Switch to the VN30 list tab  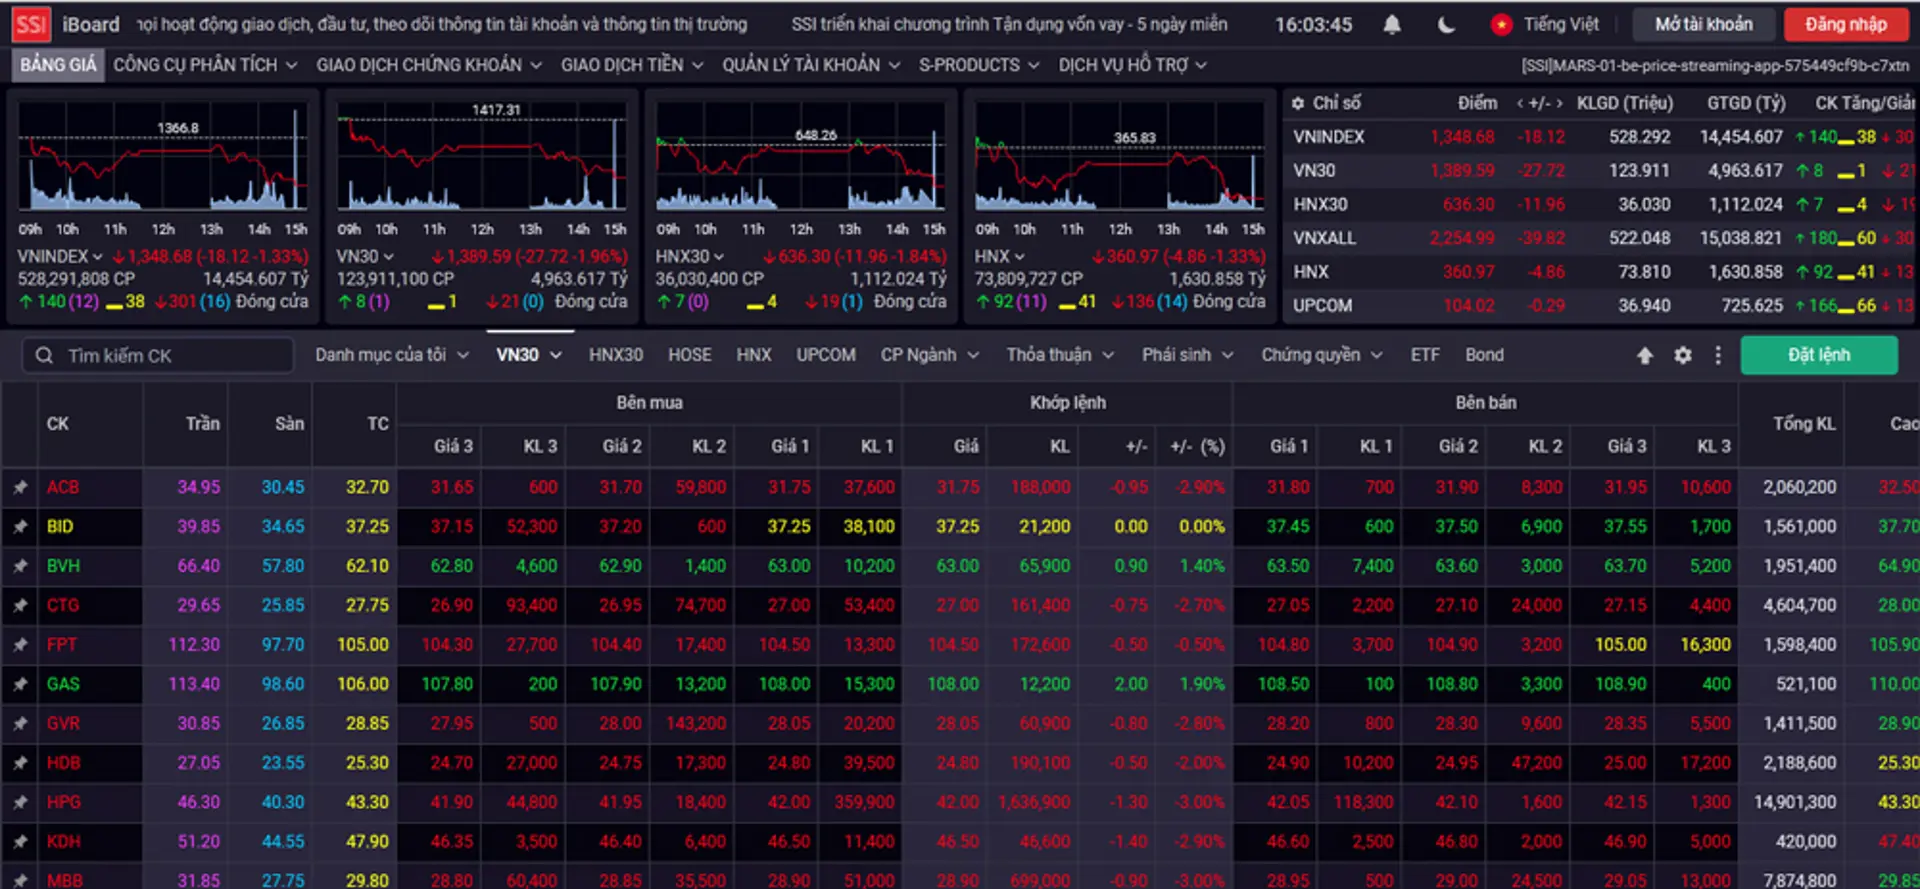[529, 355]
